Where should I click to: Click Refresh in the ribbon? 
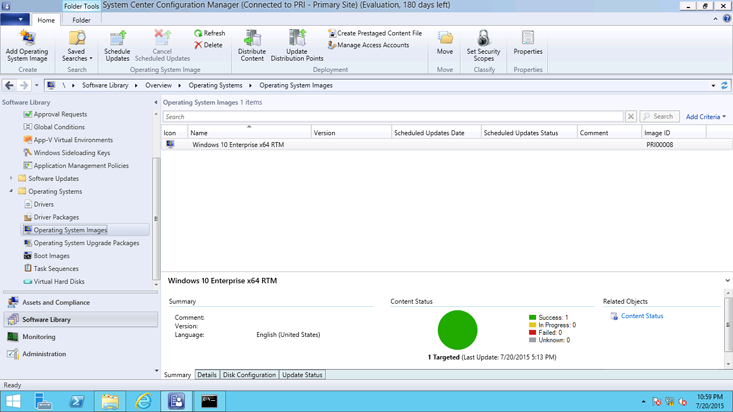(209, 33)
